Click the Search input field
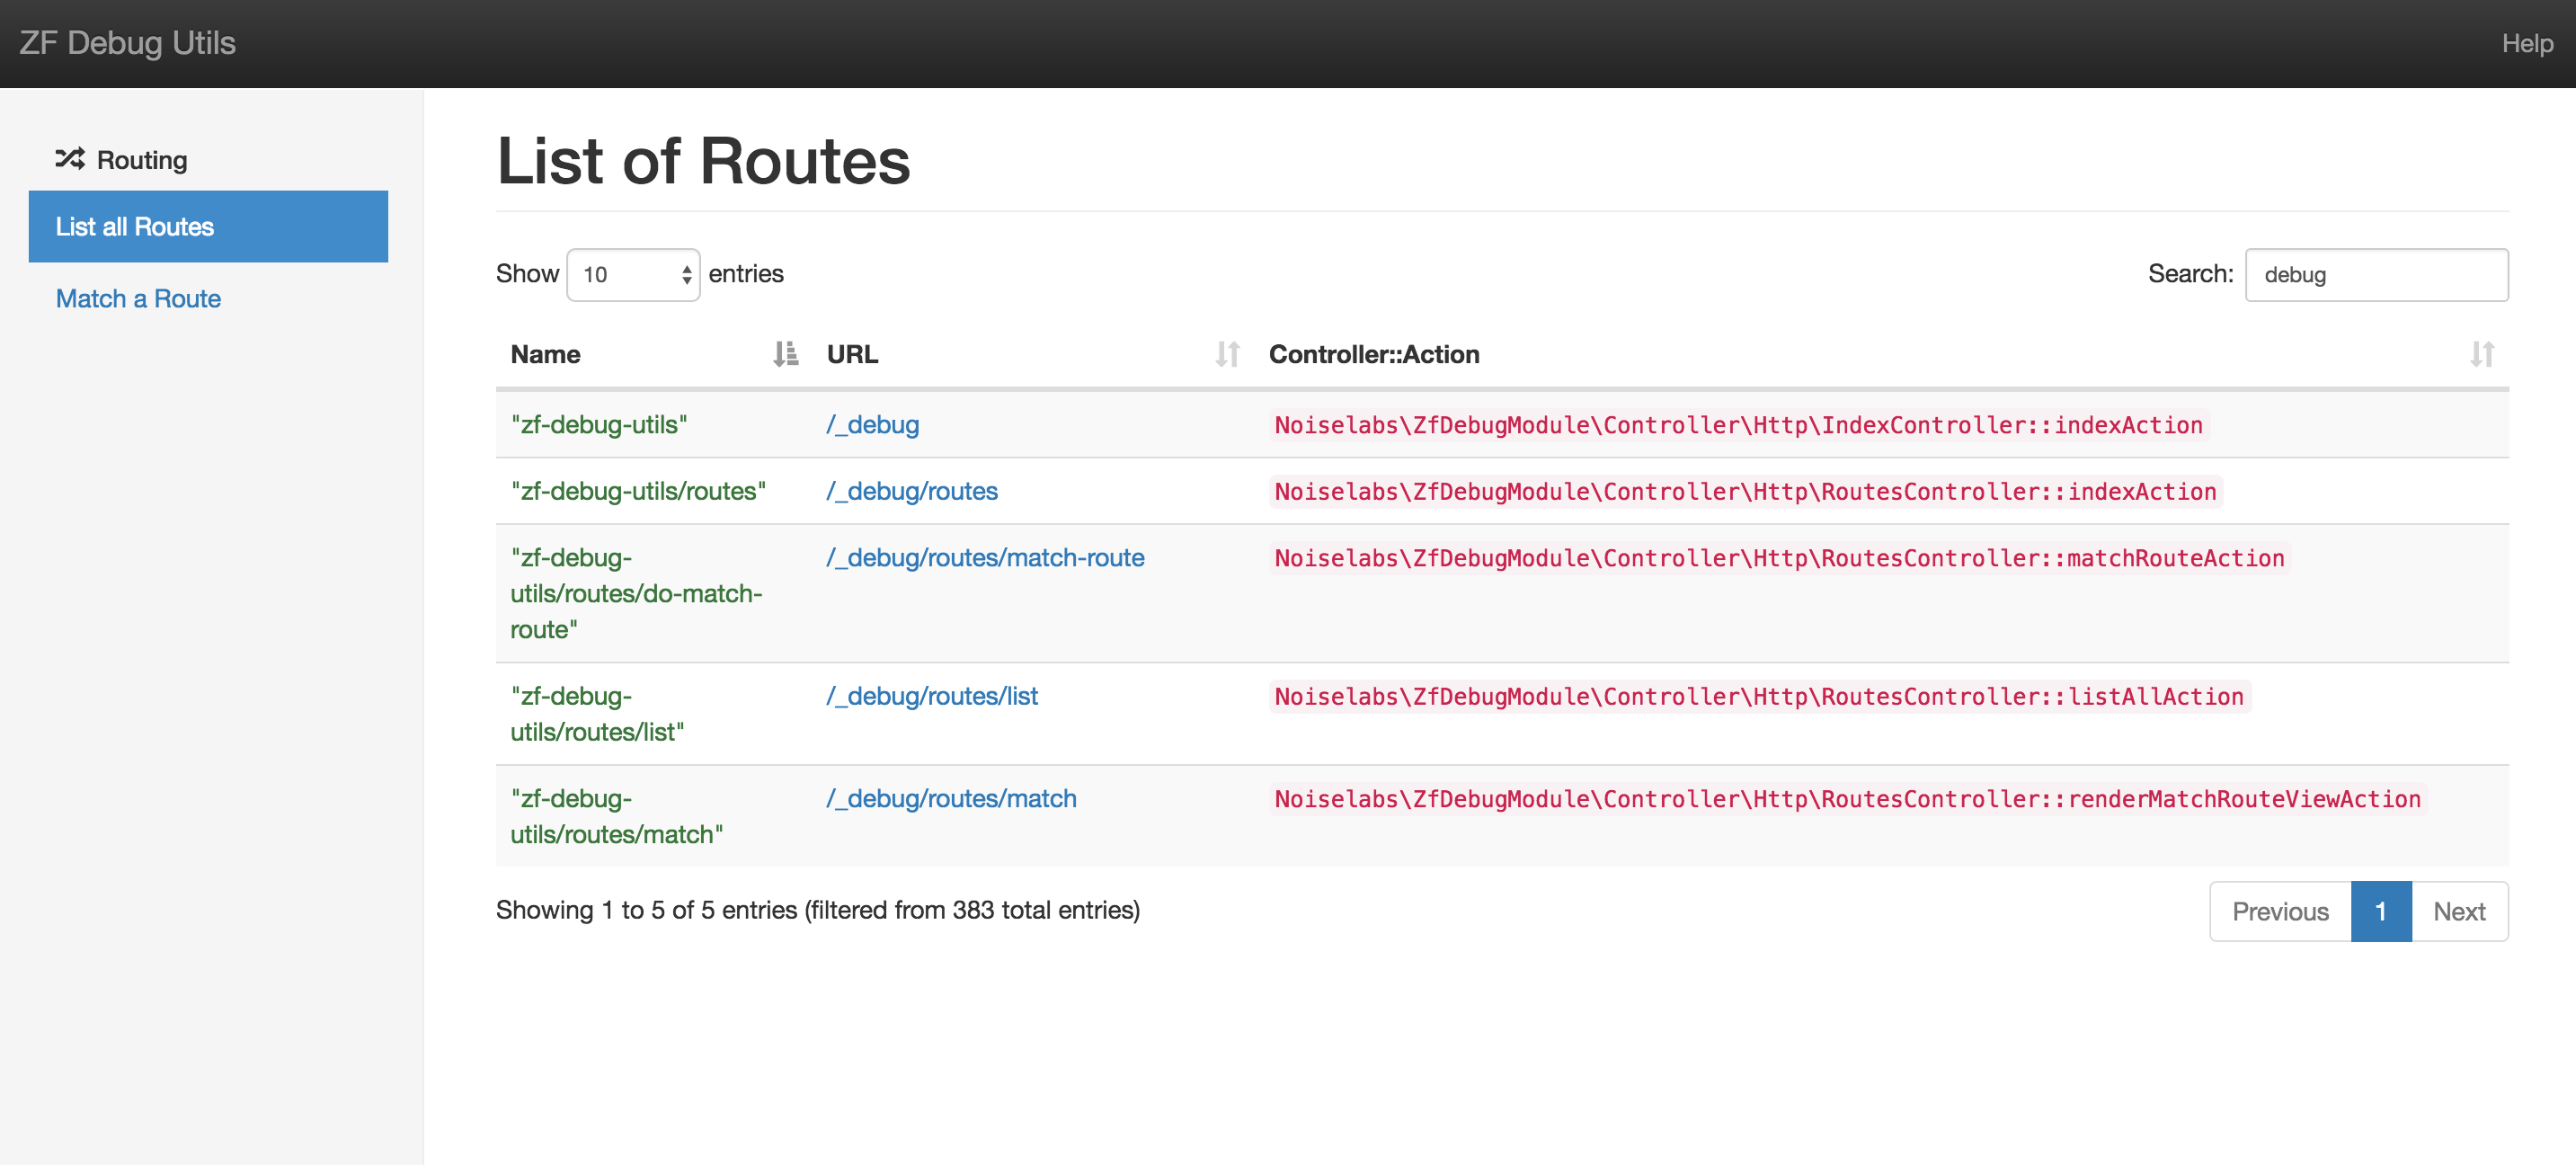This screenshot has width=2576, height=1165. coord(2377,274)
